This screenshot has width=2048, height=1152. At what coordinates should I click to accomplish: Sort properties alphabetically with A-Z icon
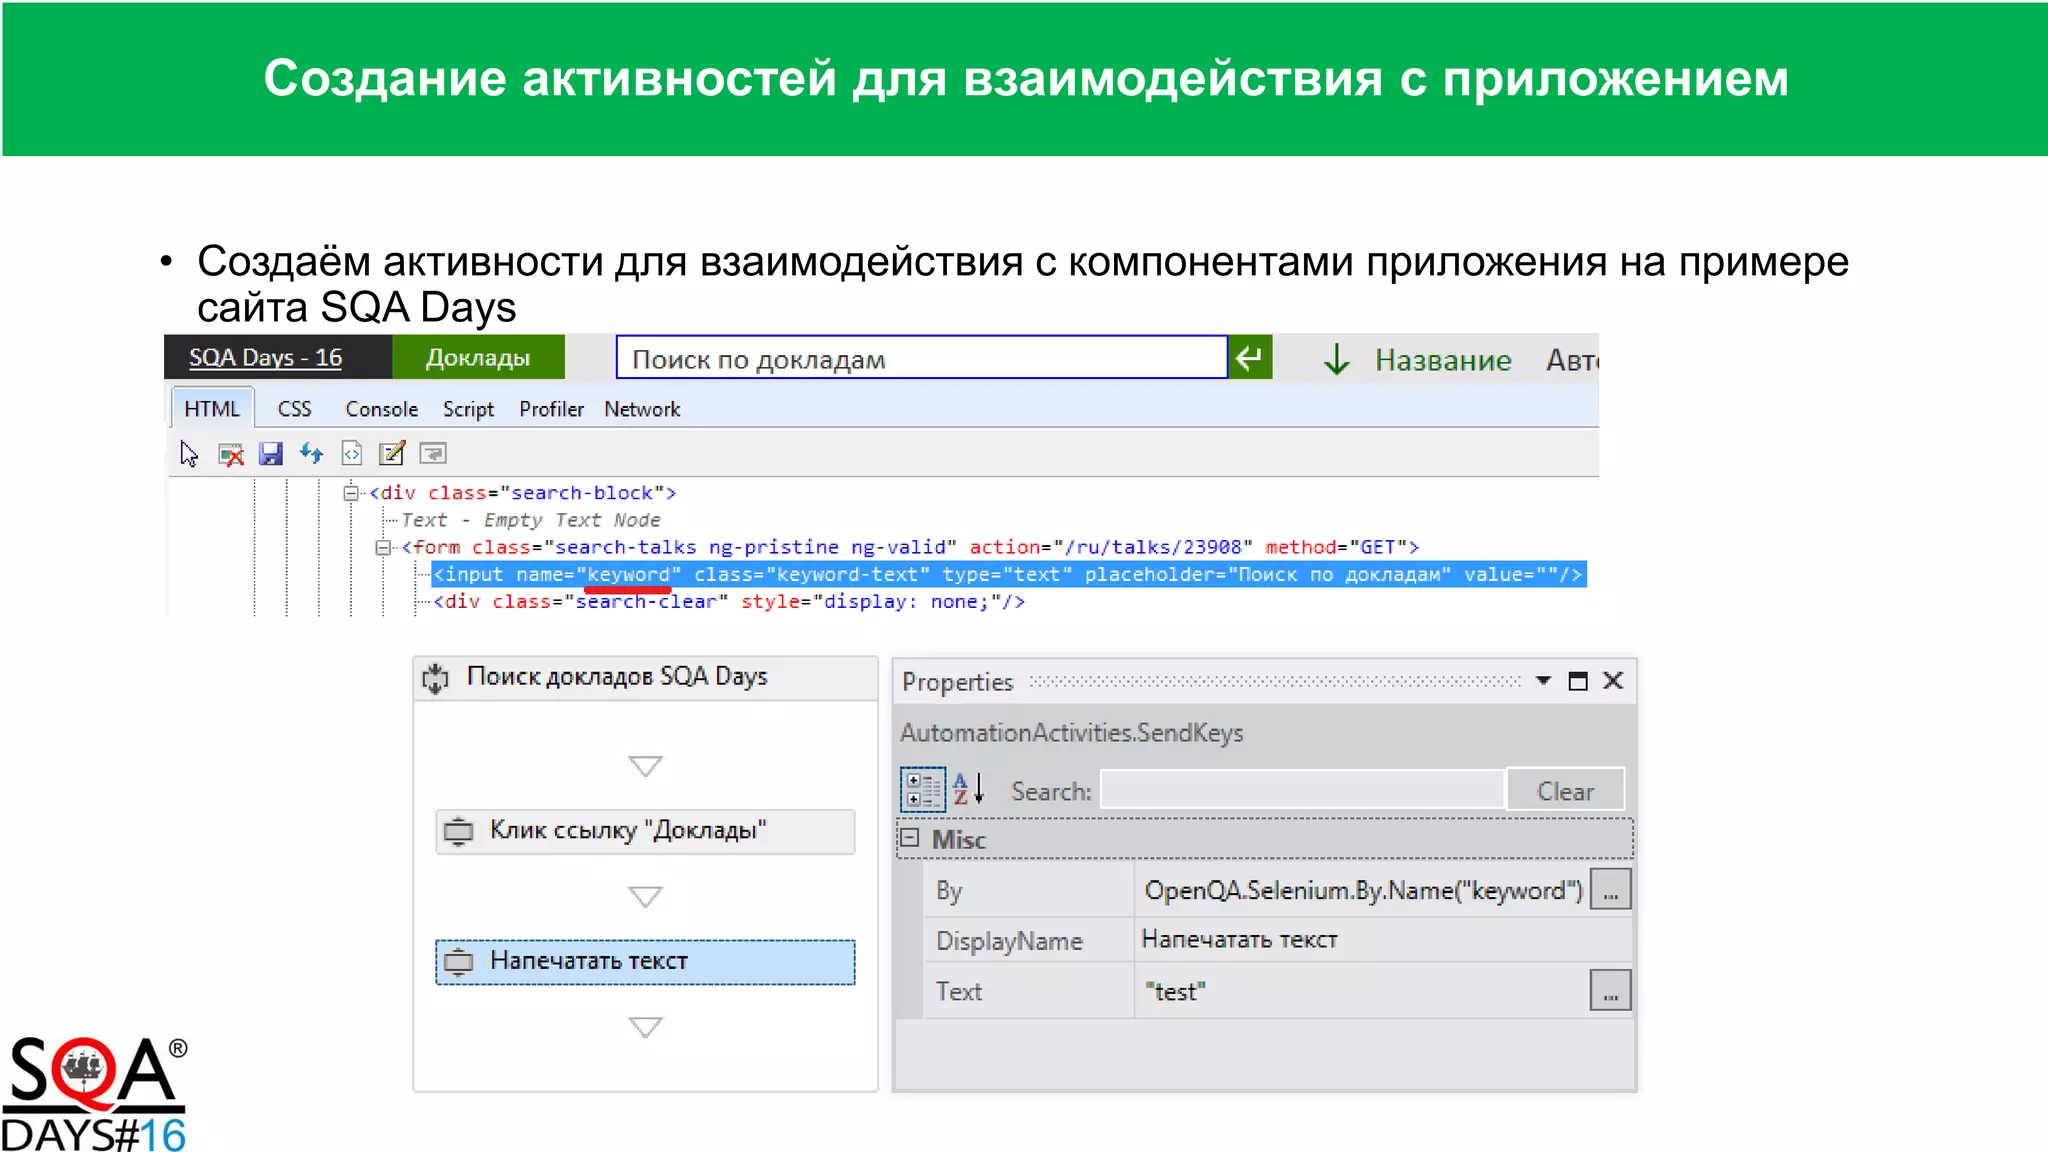point(968,790)
